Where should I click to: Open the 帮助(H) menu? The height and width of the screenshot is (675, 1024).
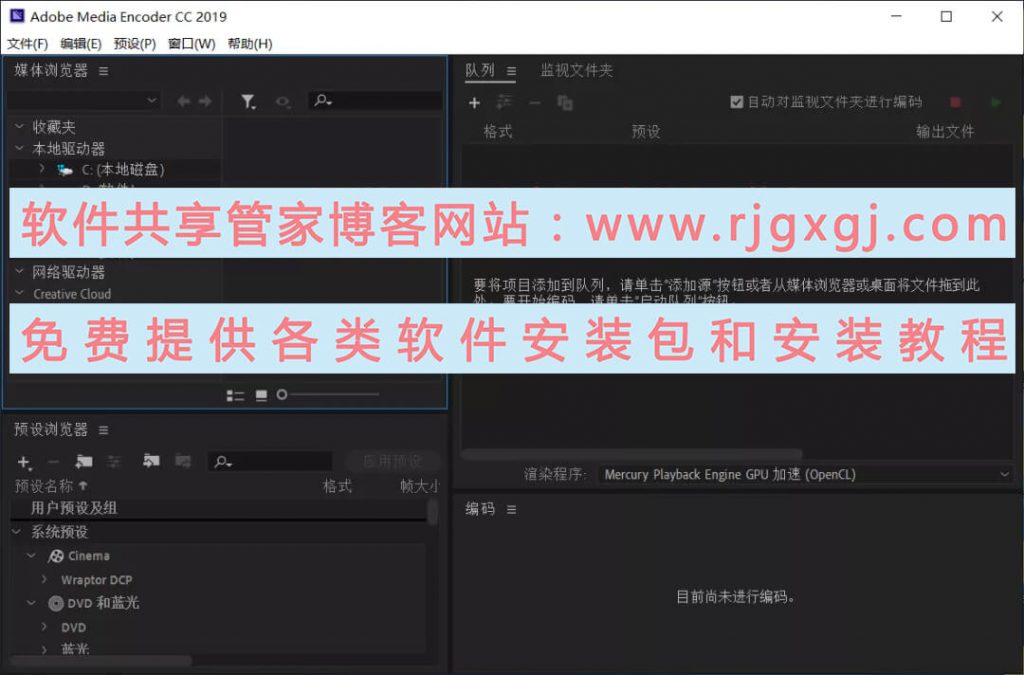pyautogui.click(x=249, y=44)
